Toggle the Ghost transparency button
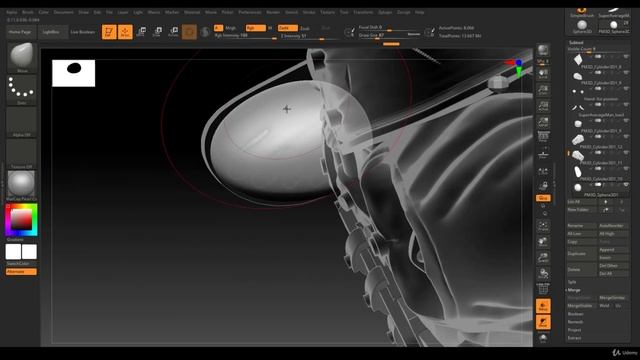Viewport: 640px width, 360px height. click(543, 322)
